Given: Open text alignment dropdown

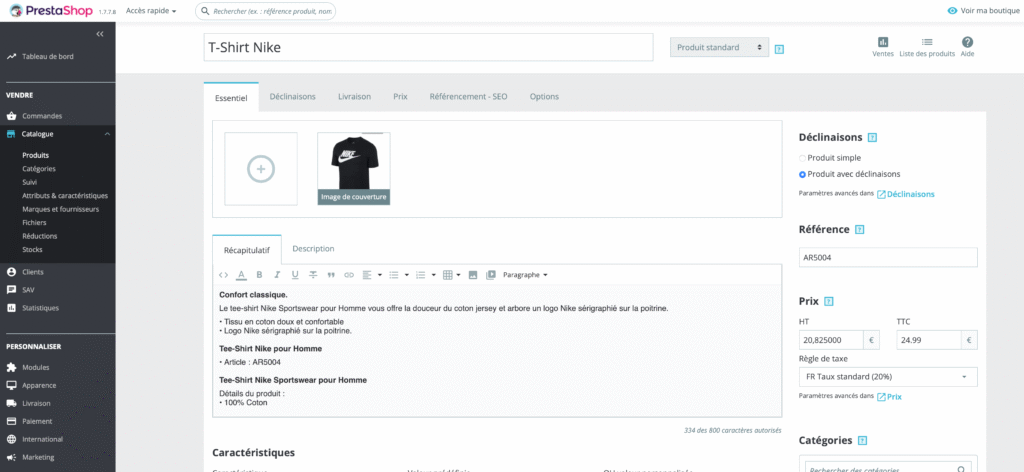Looking at the screenshot, I should 372,275.
